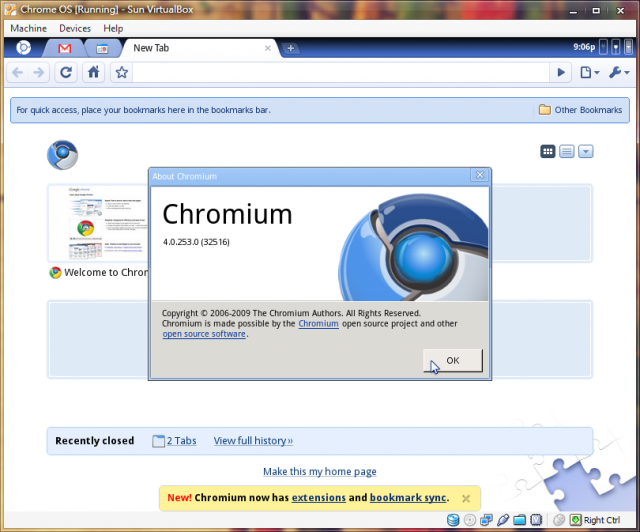Switch to the Calendar pinned tab
This screenshot has width=640, height=532.
point(102,49)
